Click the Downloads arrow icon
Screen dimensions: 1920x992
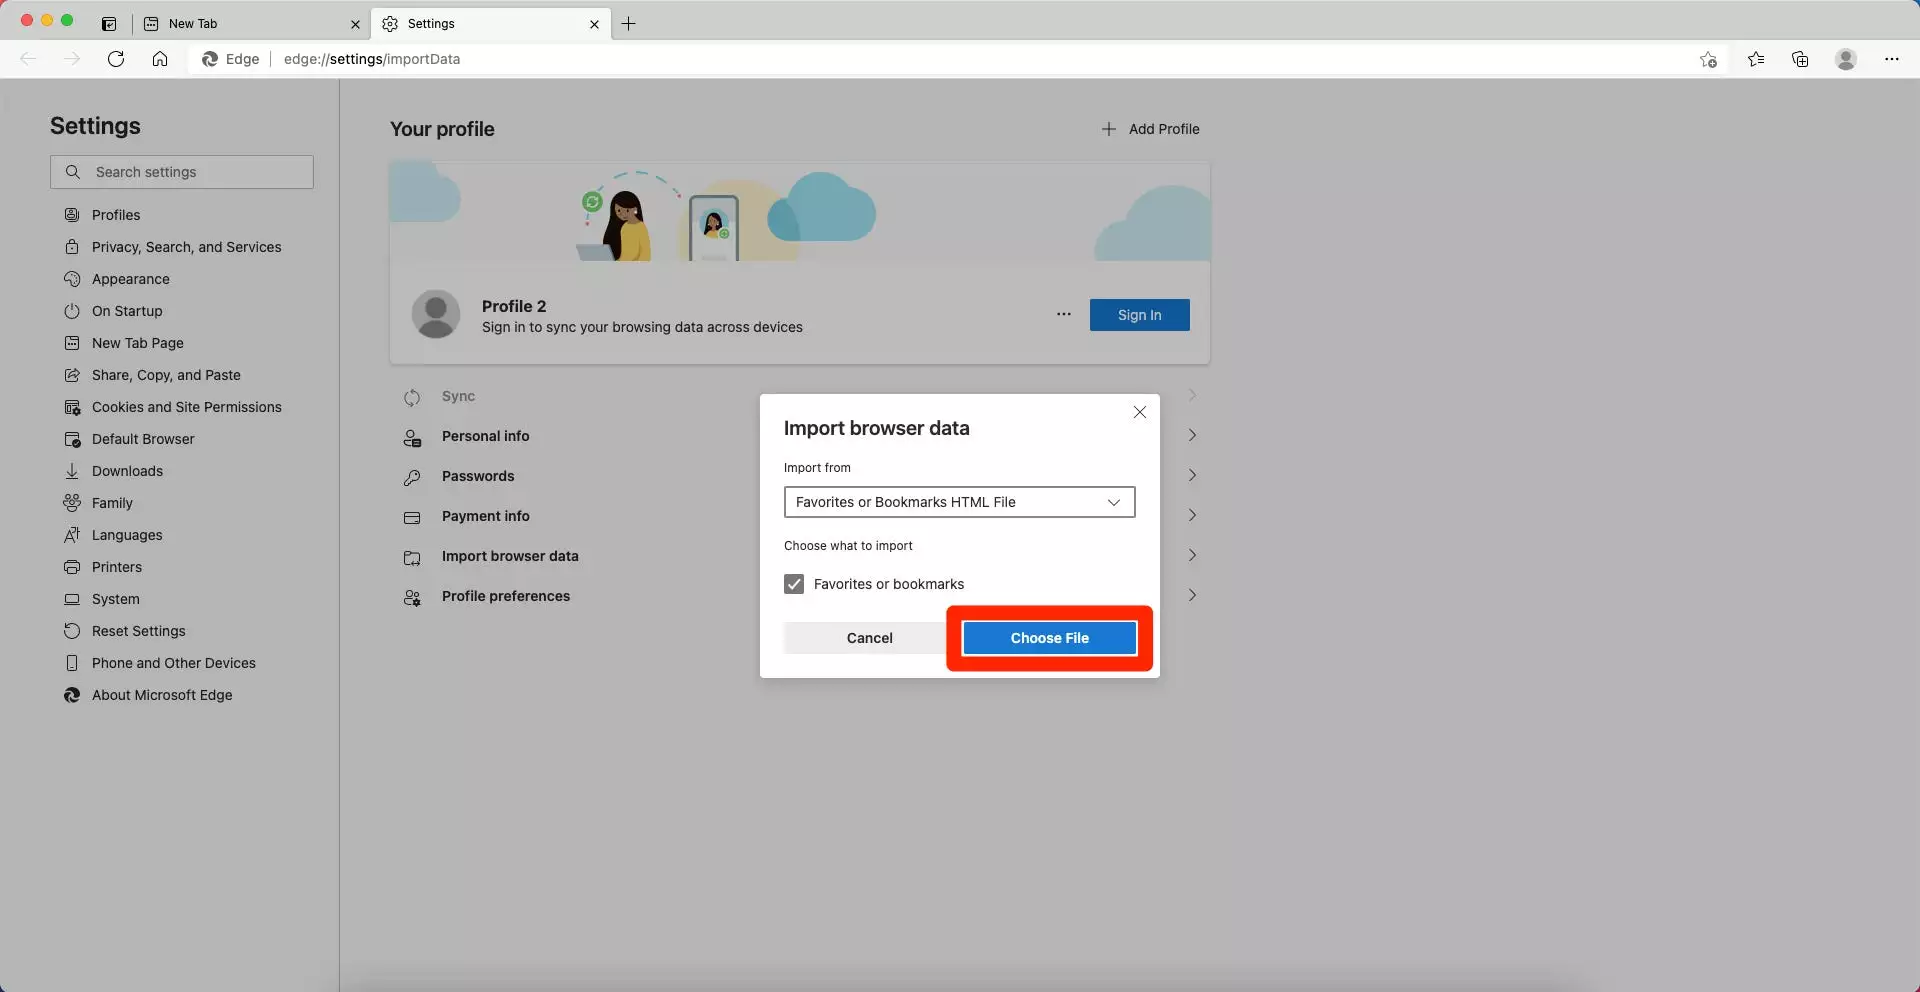pos(72,471)
